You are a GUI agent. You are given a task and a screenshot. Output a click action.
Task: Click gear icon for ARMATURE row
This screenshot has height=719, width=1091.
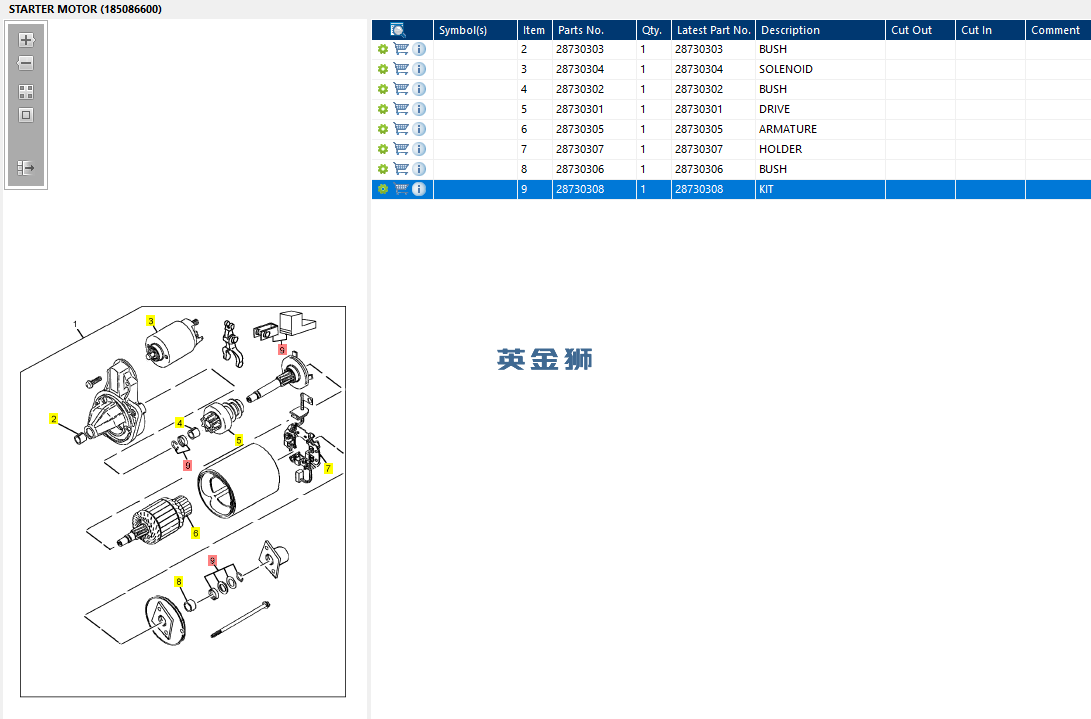tap(383, 129)
